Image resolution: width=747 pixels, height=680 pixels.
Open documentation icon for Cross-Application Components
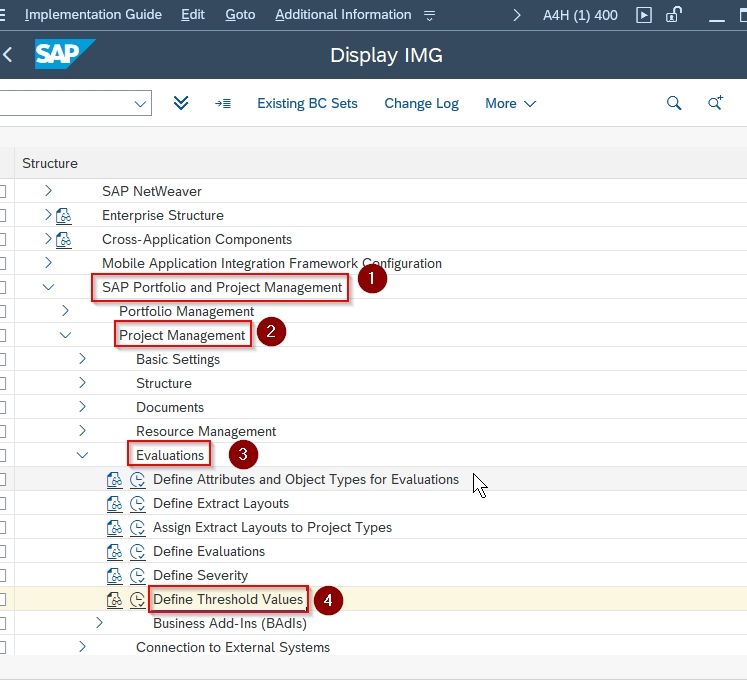[64, 240]
